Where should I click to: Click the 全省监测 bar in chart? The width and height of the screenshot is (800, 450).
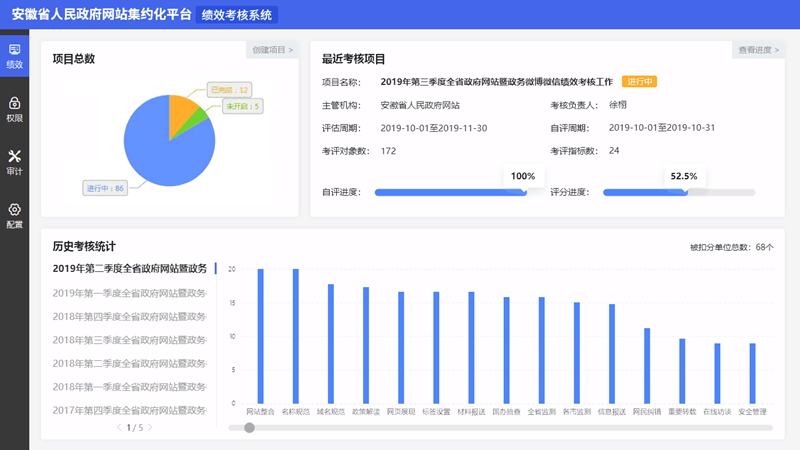542,351
